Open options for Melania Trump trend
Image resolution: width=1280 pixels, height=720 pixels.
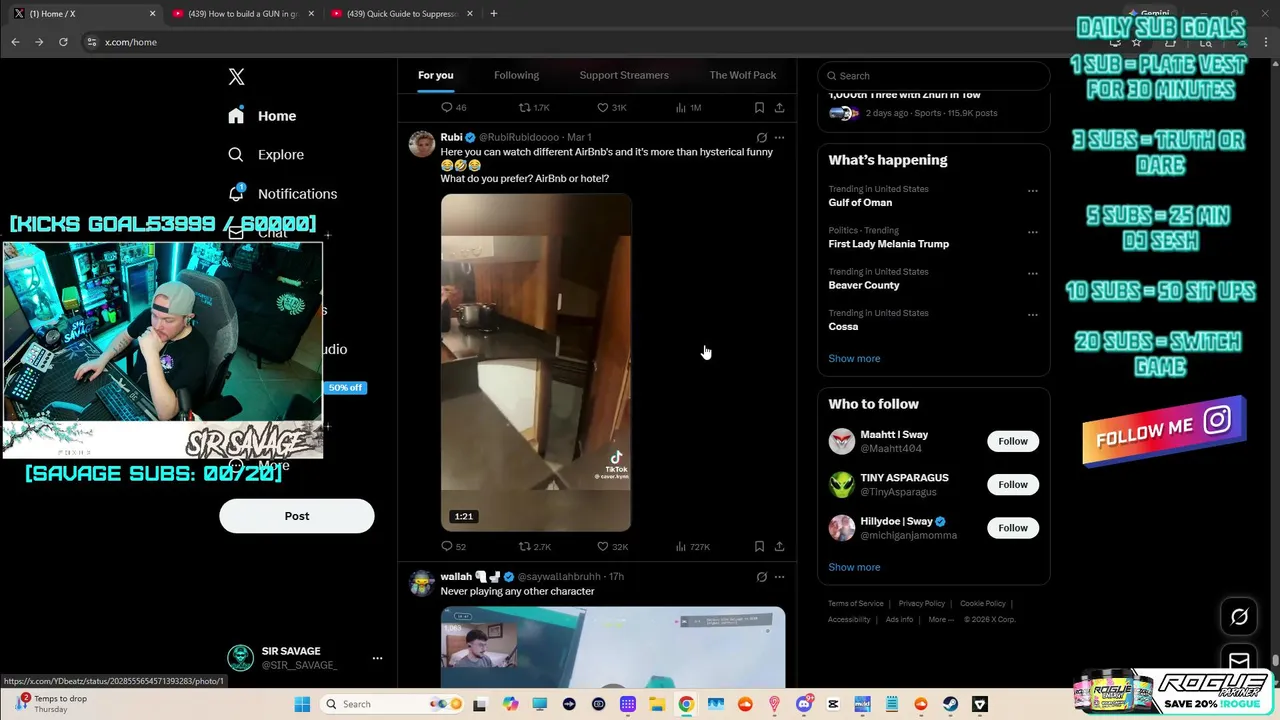pos(1033,232)
